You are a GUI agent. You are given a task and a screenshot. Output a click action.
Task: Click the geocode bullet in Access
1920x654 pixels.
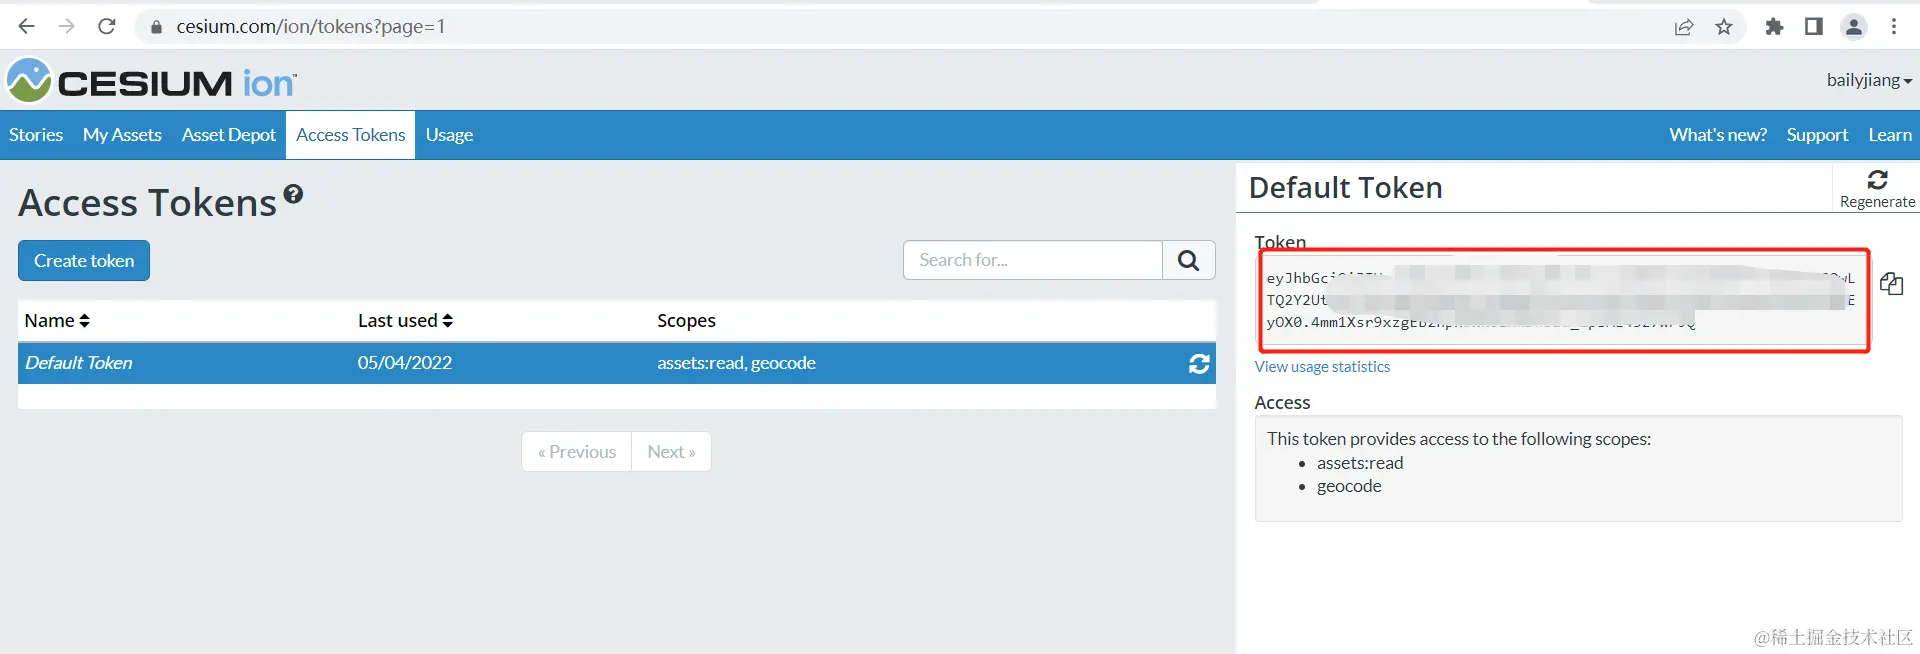pos(1349,486)
